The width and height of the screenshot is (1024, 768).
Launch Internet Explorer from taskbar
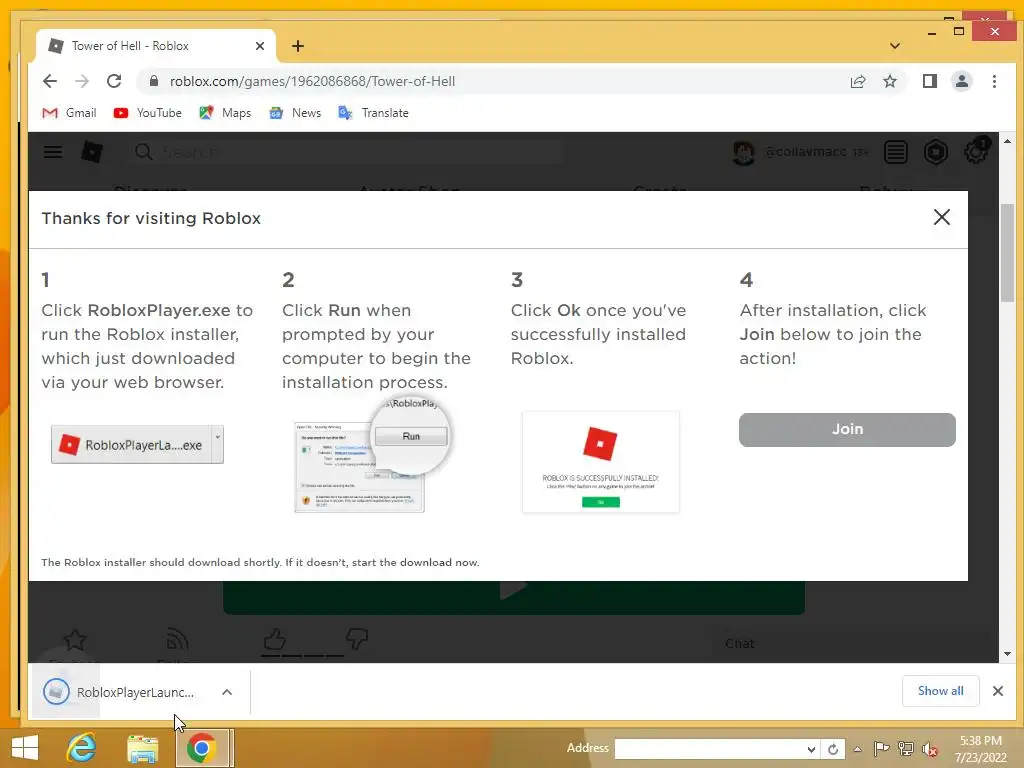pyautogui.click(x=82, y=748)
